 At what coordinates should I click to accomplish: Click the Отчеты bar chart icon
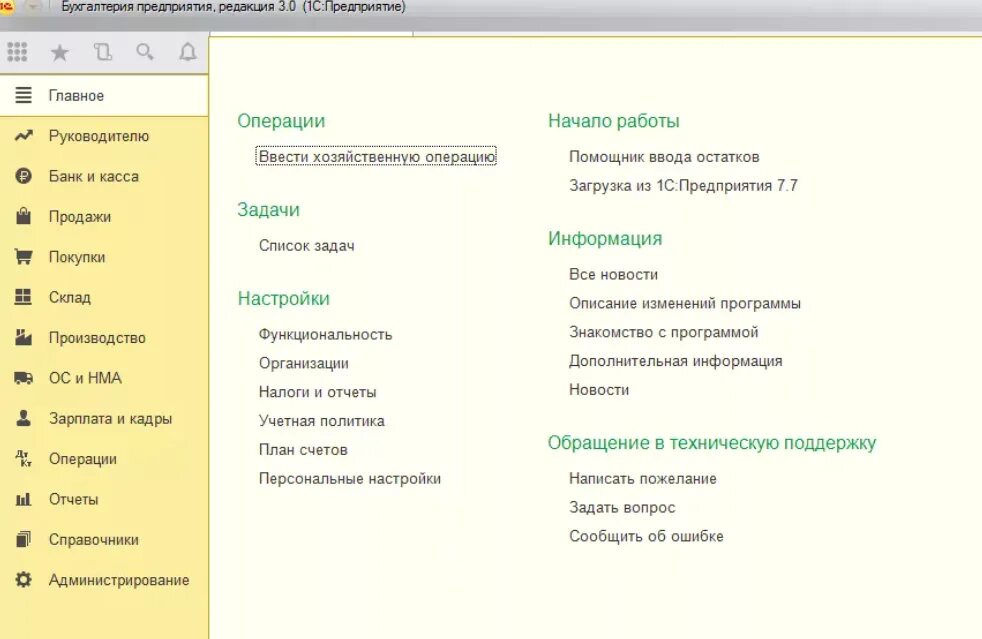23,499
